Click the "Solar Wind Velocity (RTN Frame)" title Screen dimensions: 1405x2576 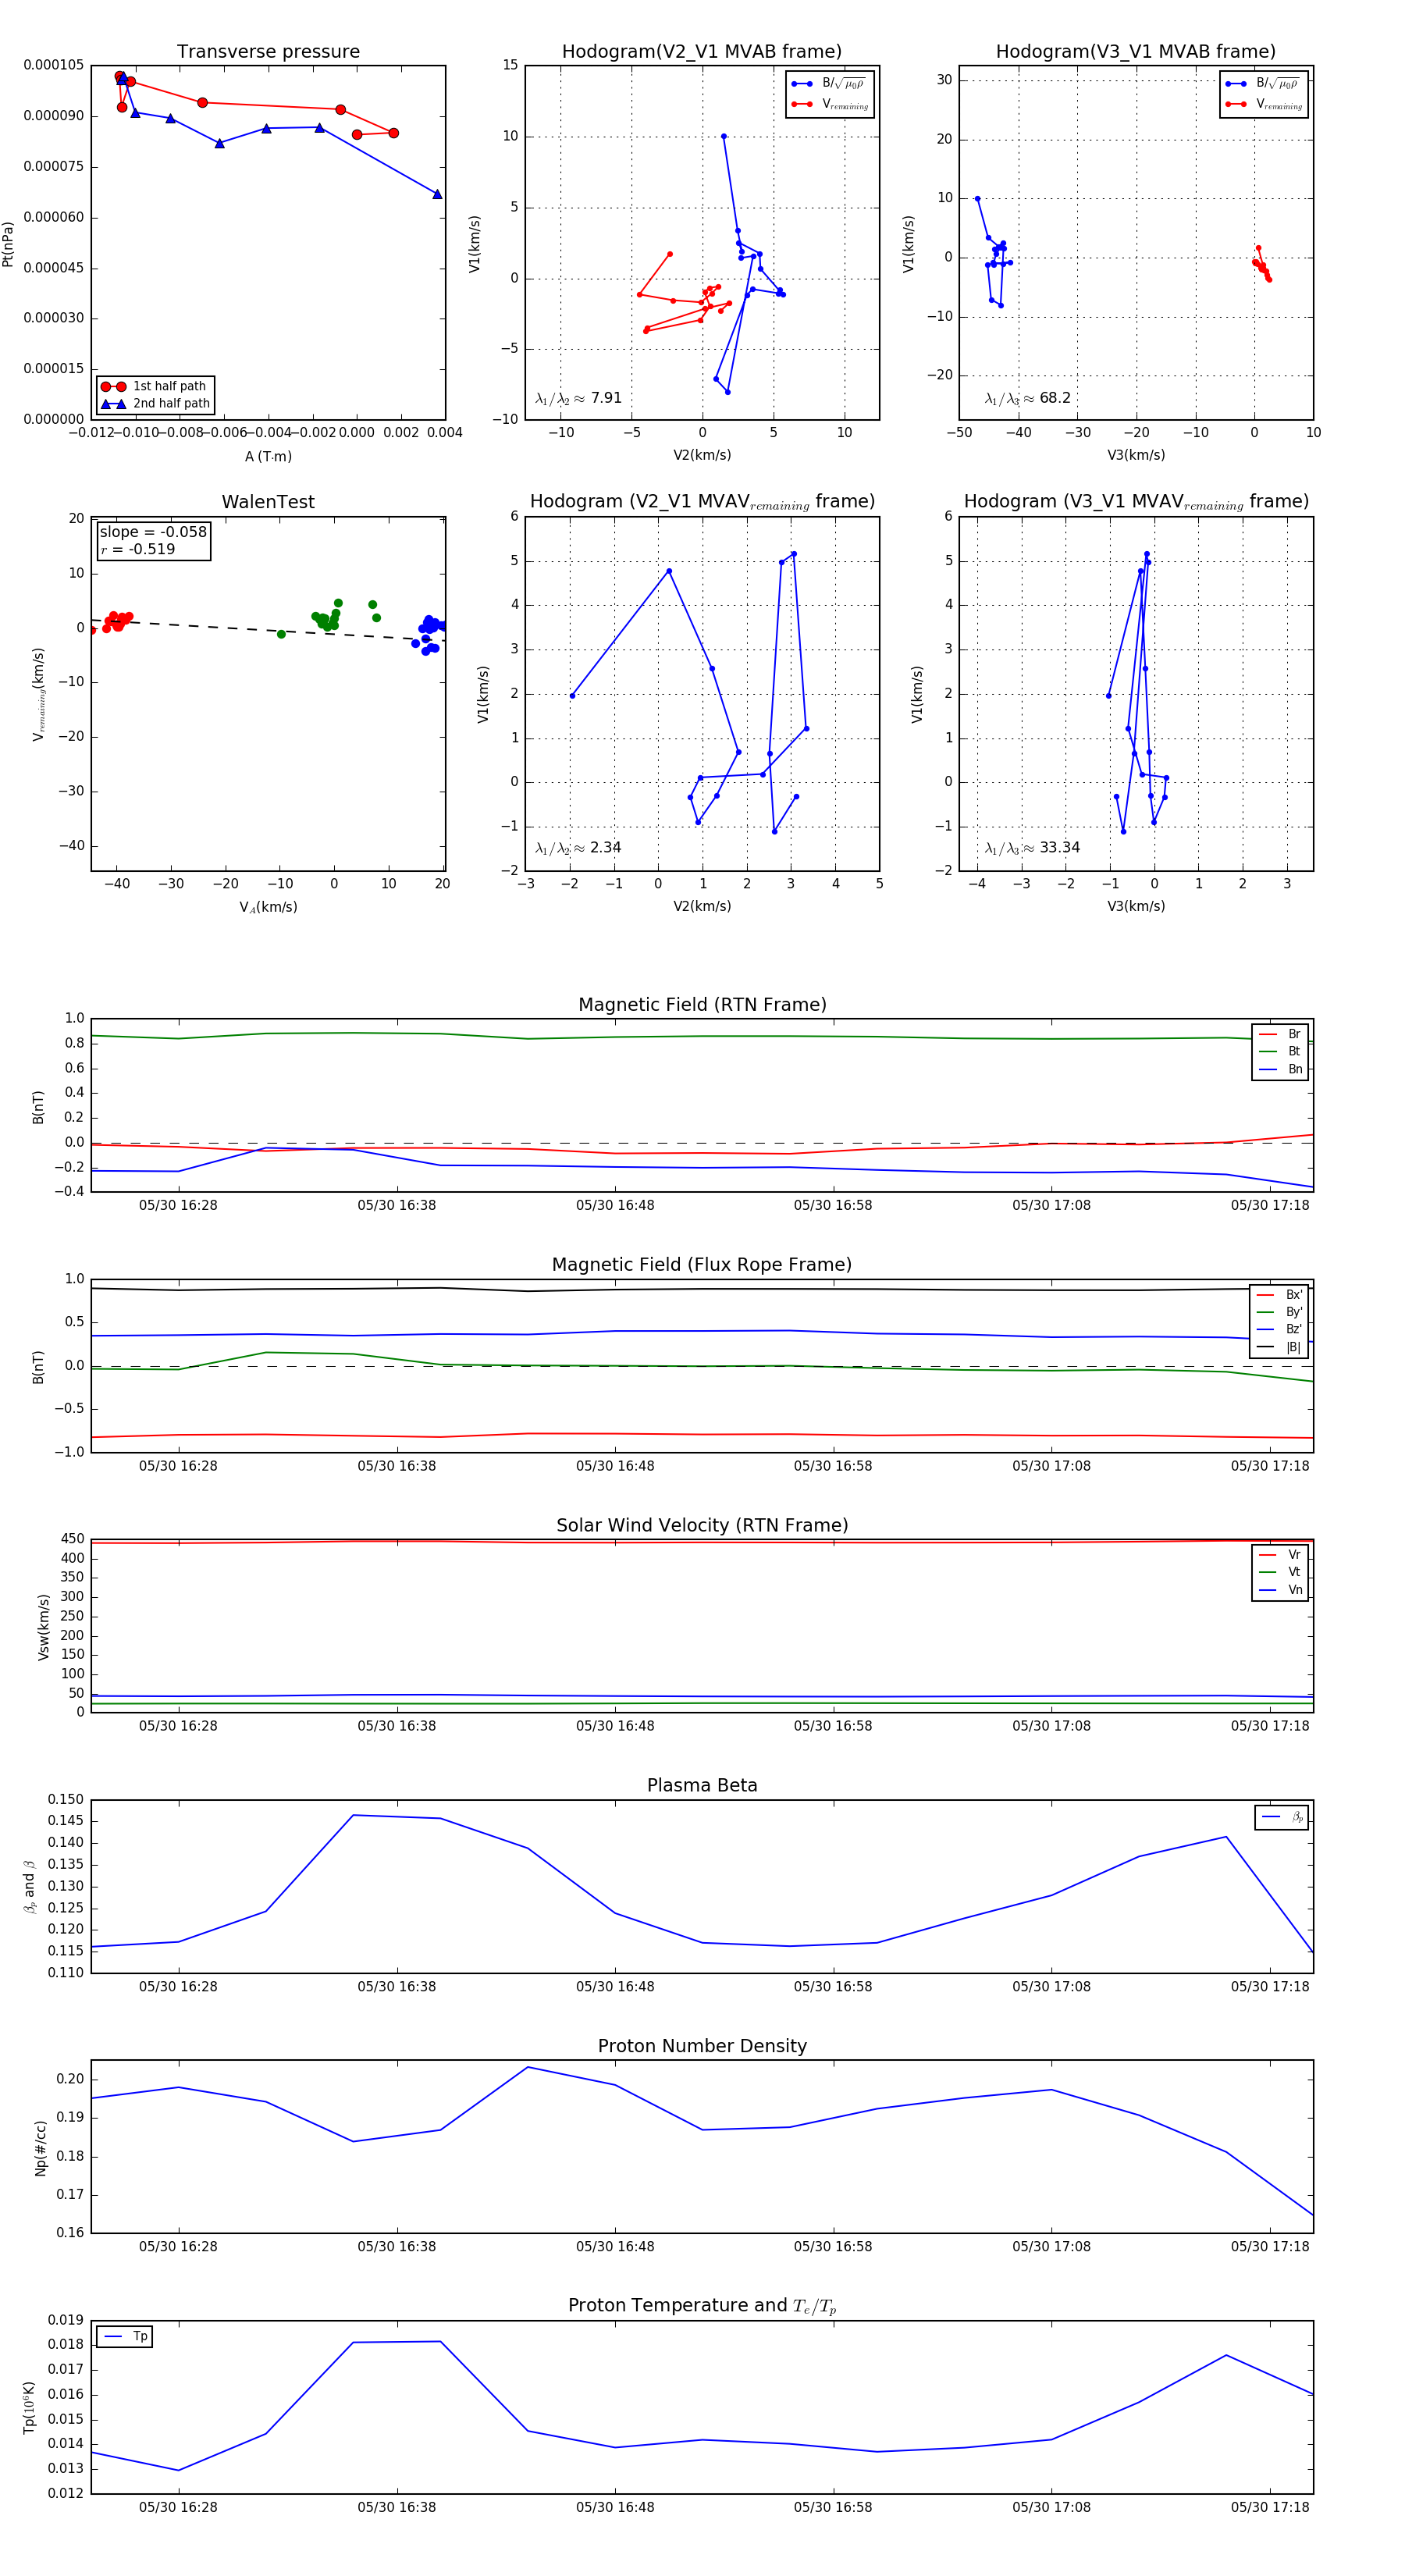click(x=702, y=1525)
